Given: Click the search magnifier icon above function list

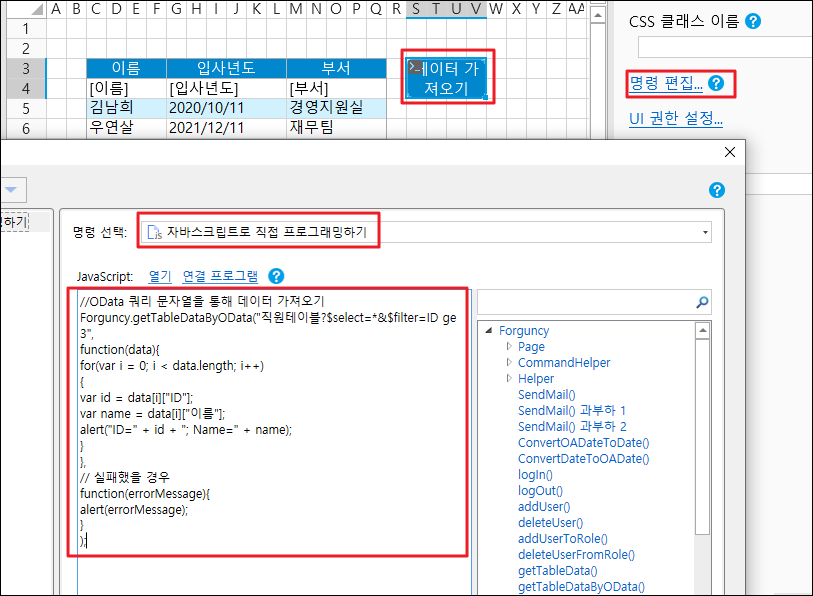Looking at the screenshot, I should [702, 302].
